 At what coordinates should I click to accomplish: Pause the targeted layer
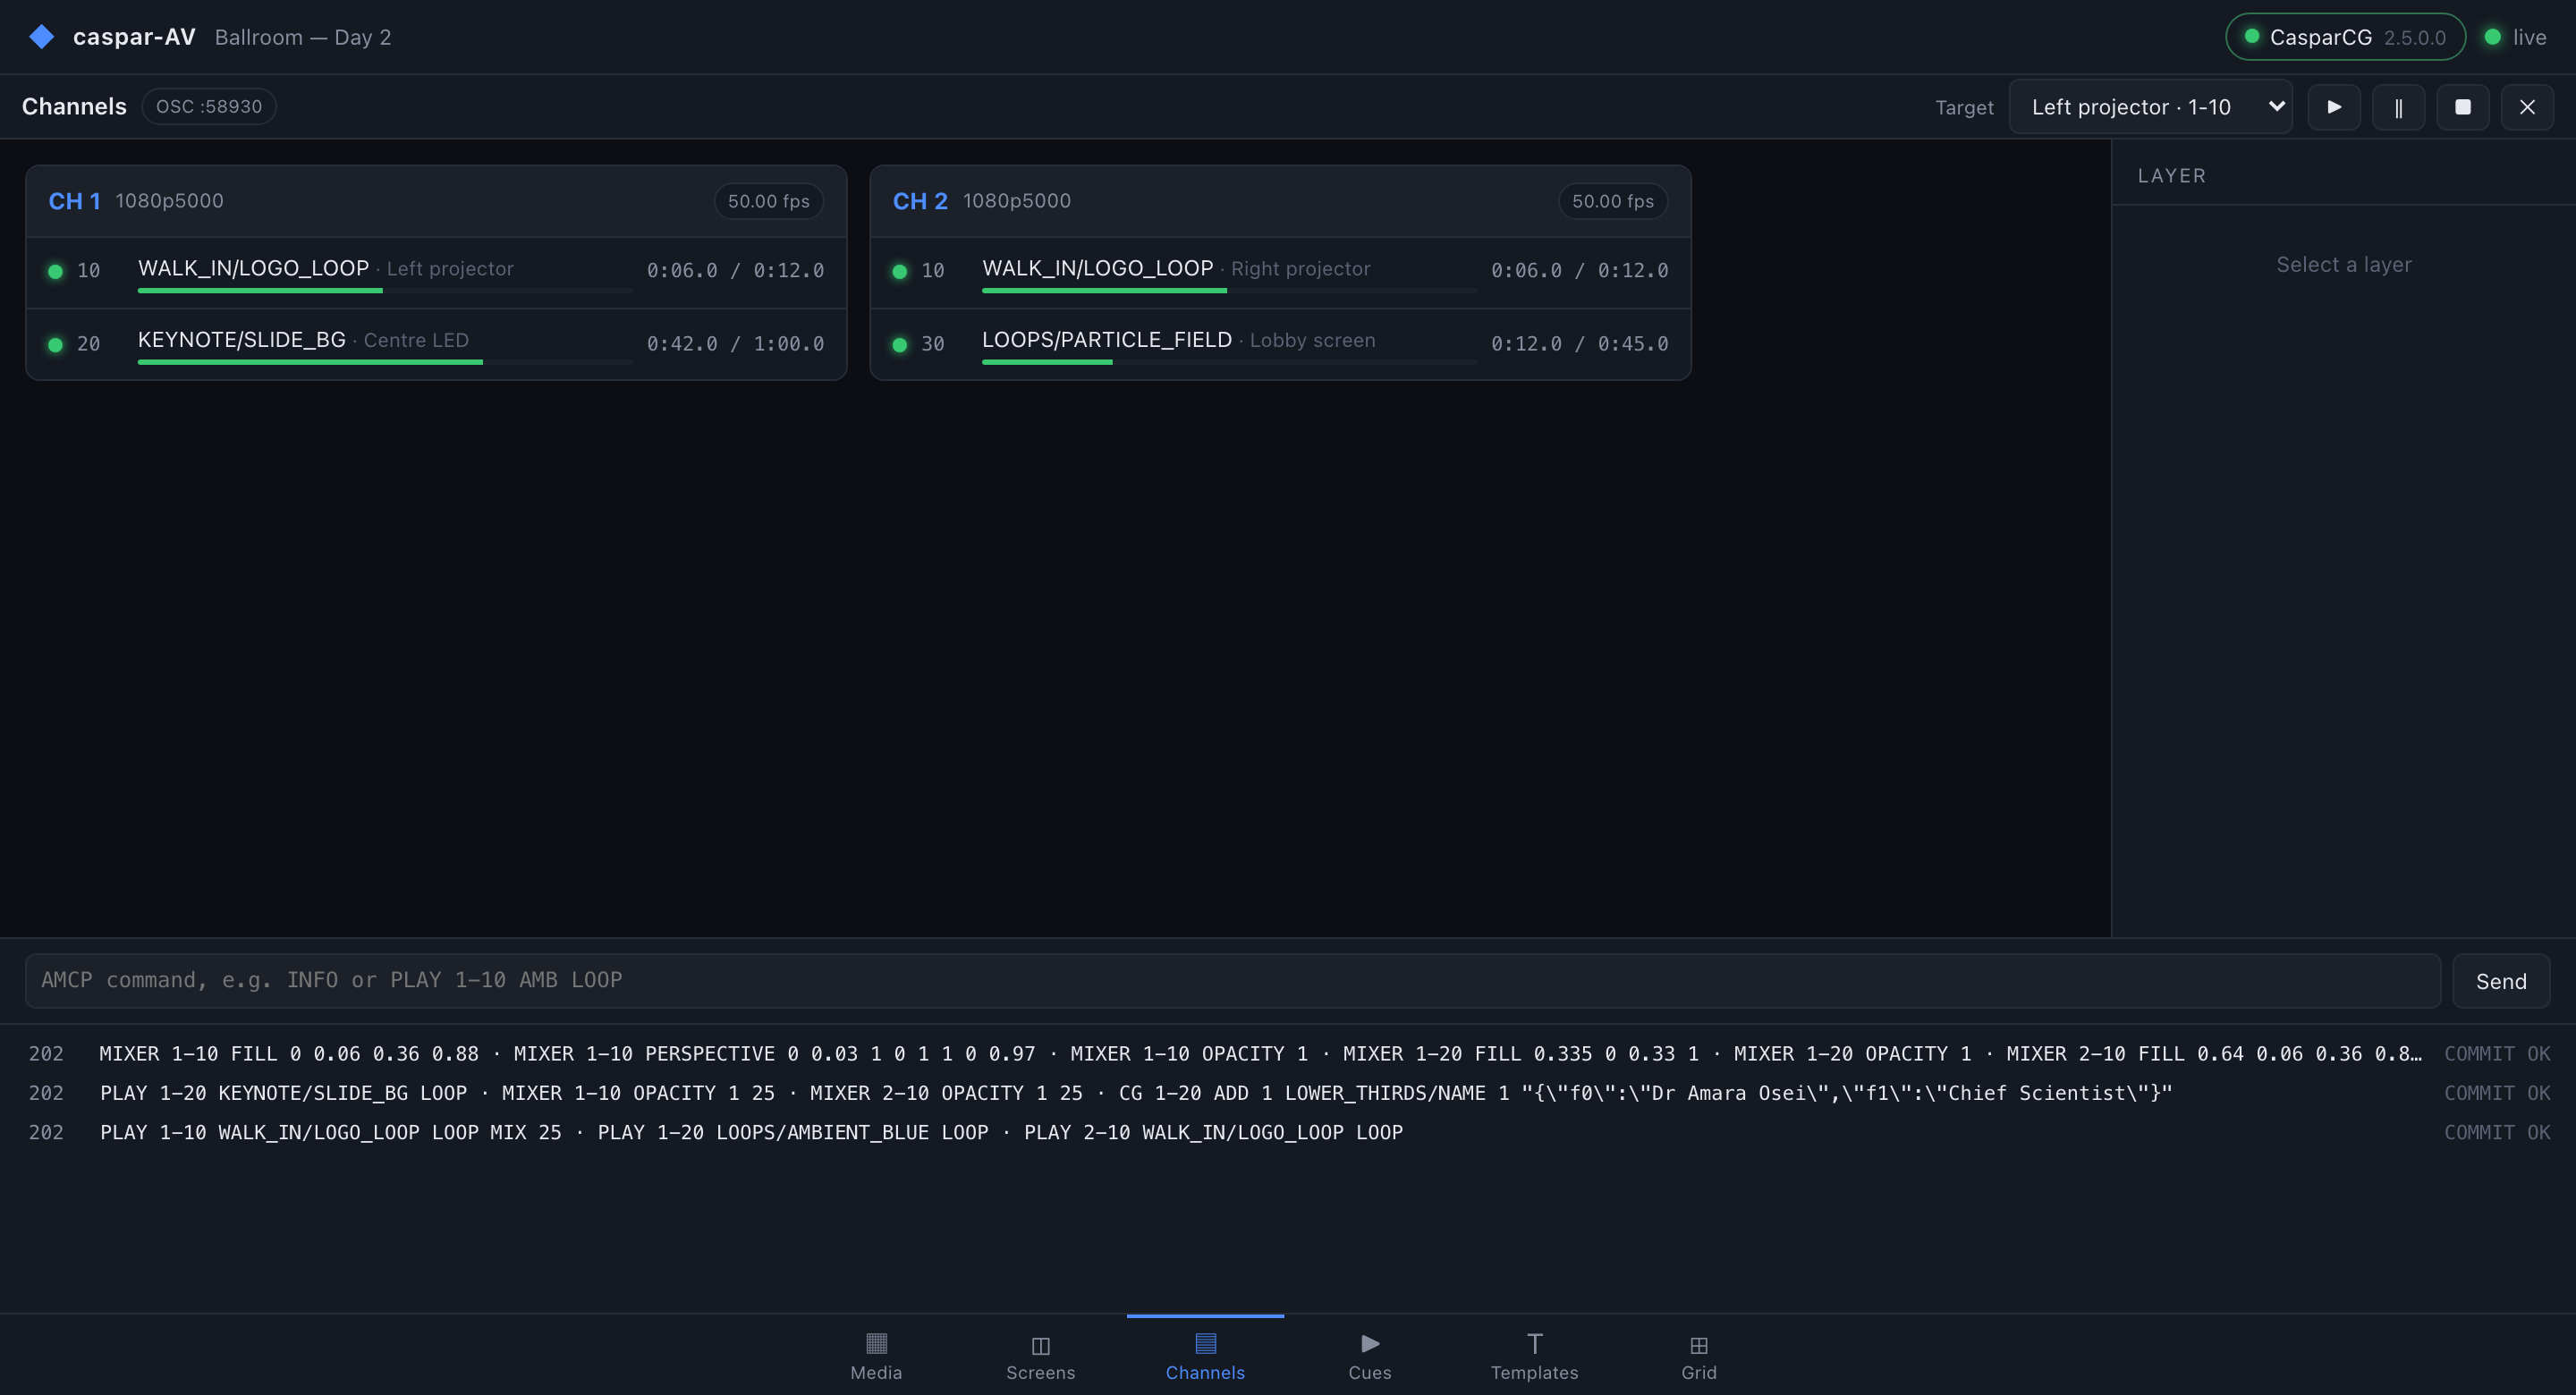pos(2398,107)
